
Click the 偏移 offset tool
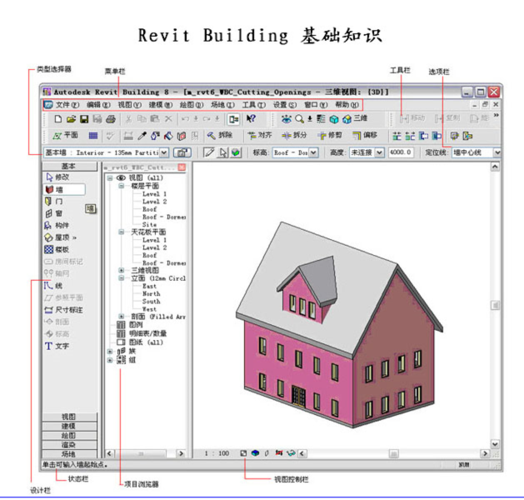pyautogui.click(x=365, y=135)
